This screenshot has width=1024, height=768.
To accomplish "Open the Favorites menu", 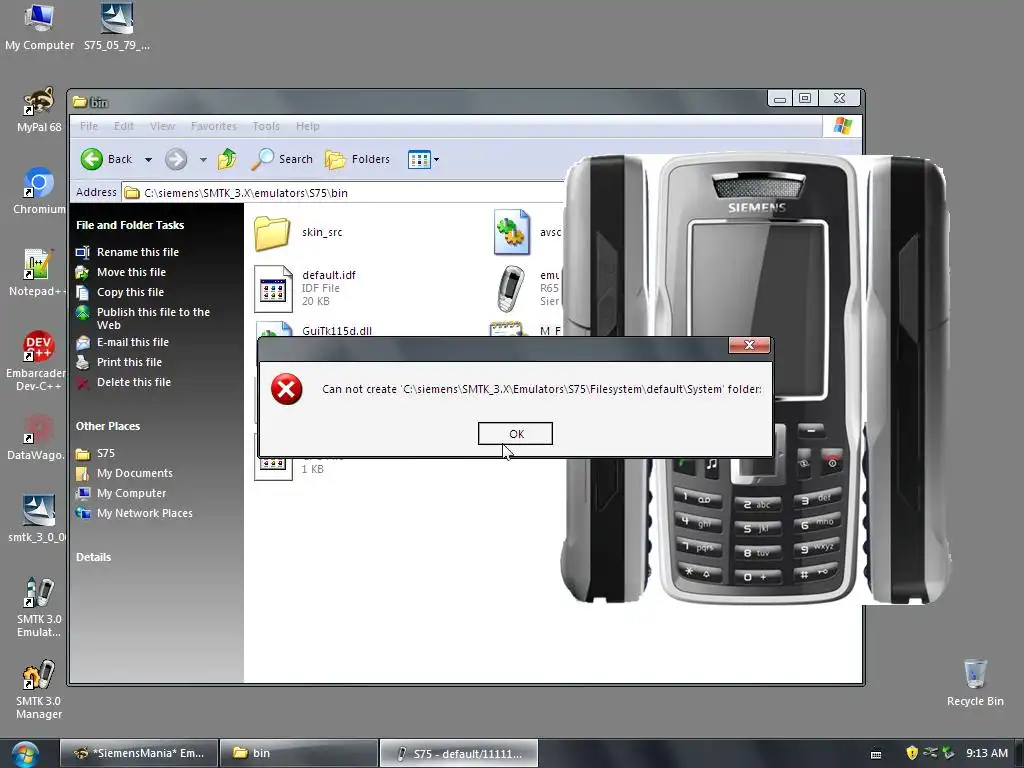I will click(x=214, y=126).
